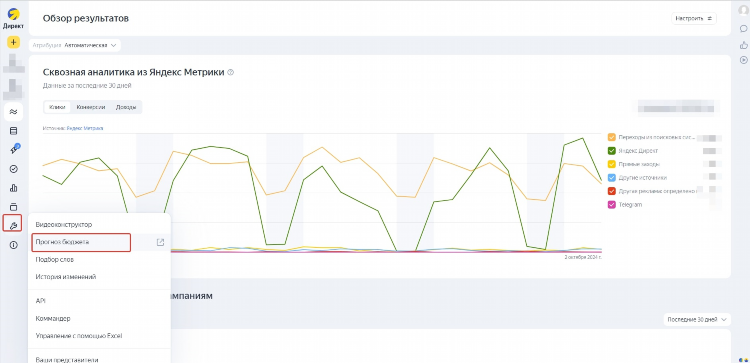Open the info icon in left sidebar
Viewport: 750px width, 363px height.
click(13, 245)
